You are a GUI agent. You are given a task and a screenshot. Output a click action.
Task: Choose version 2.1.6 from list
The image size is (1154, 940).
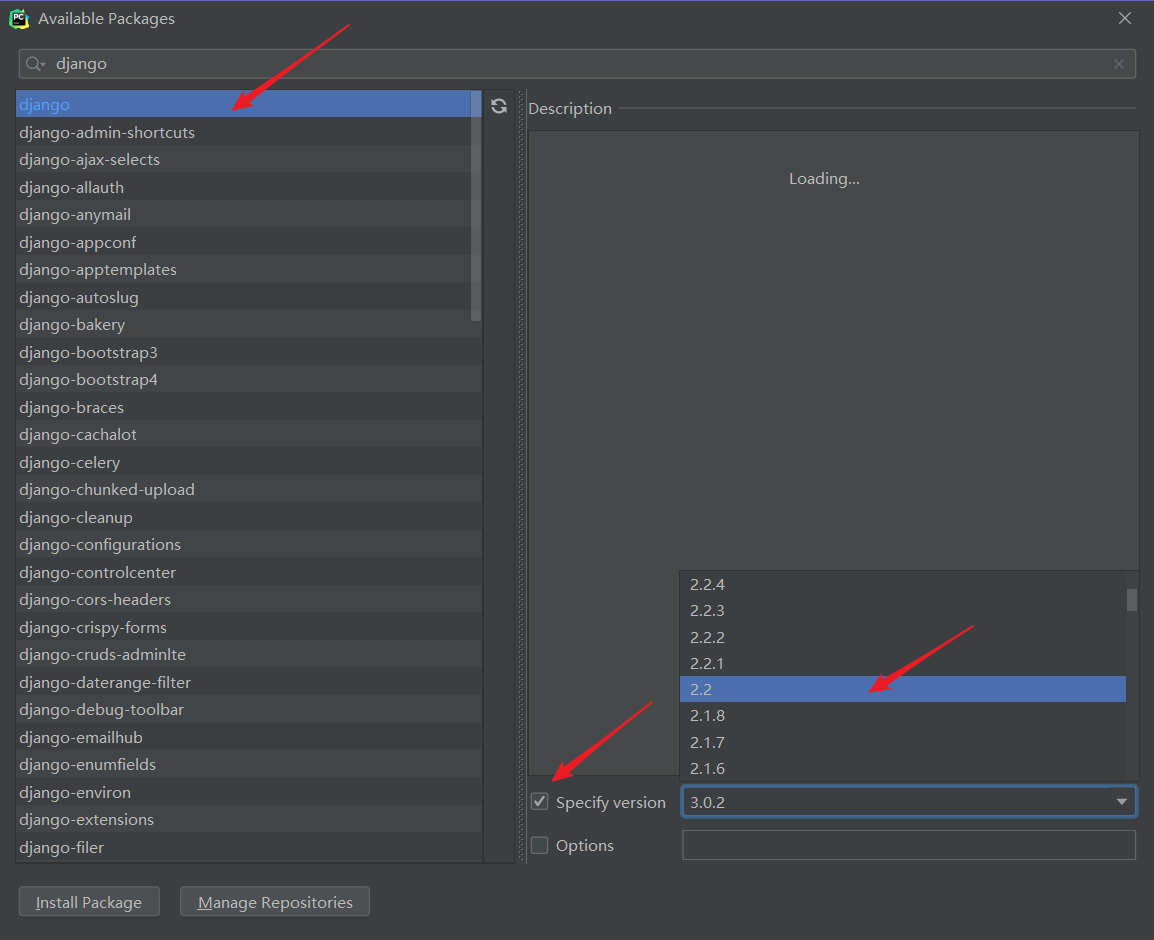[902, 768]
